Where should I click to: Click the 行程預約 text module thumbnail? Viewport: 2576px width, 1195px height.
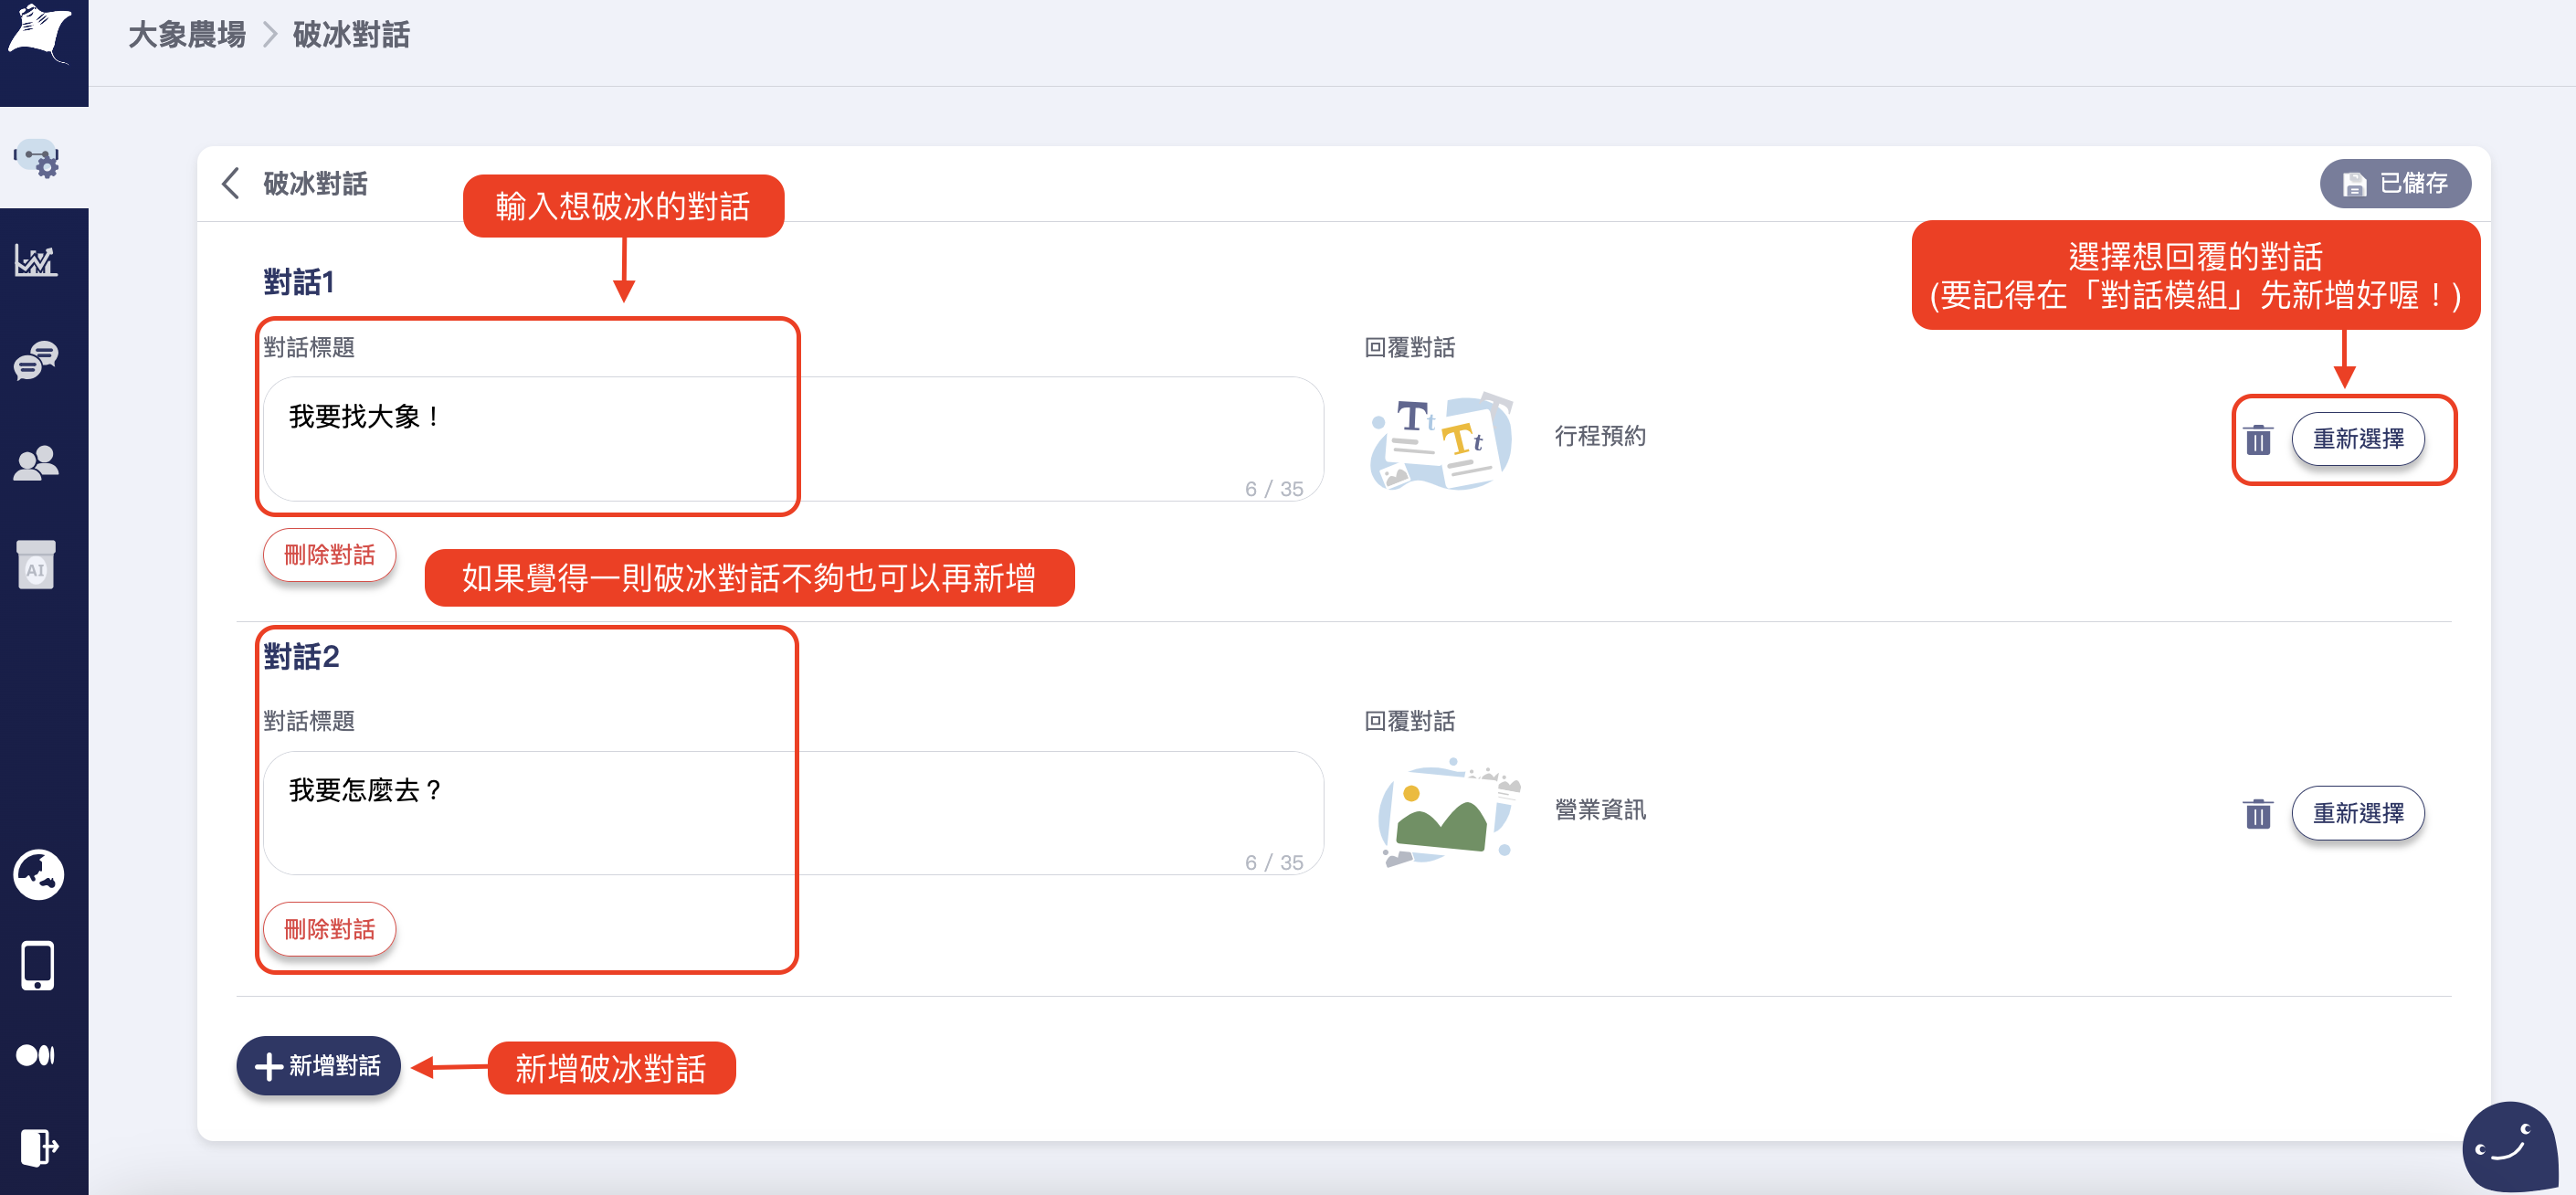pos(1441,440)
